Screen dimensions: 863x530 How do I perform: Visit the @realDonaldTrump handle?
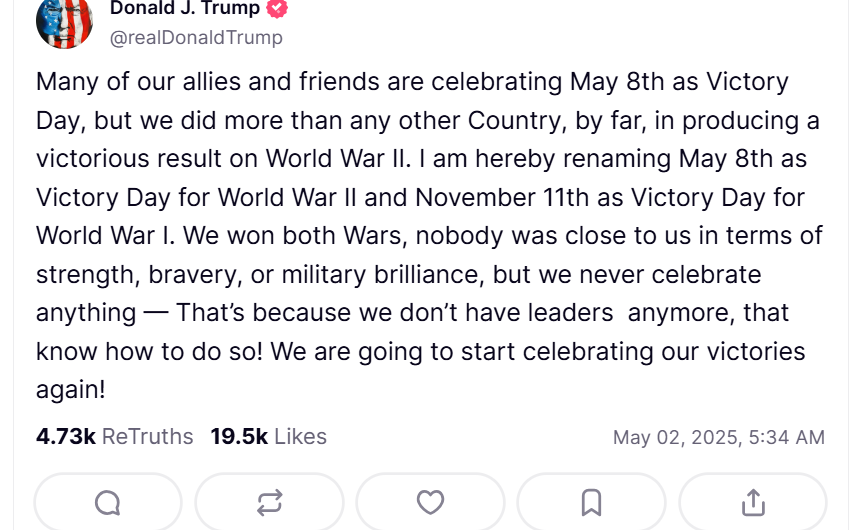tap(196, 38)
